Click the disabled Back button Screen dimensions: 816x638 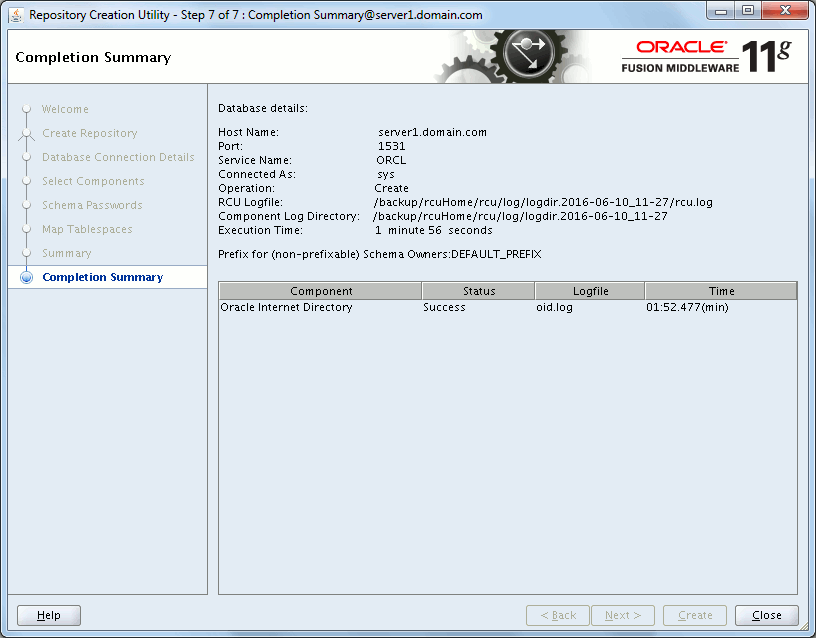tap(558, 615)
